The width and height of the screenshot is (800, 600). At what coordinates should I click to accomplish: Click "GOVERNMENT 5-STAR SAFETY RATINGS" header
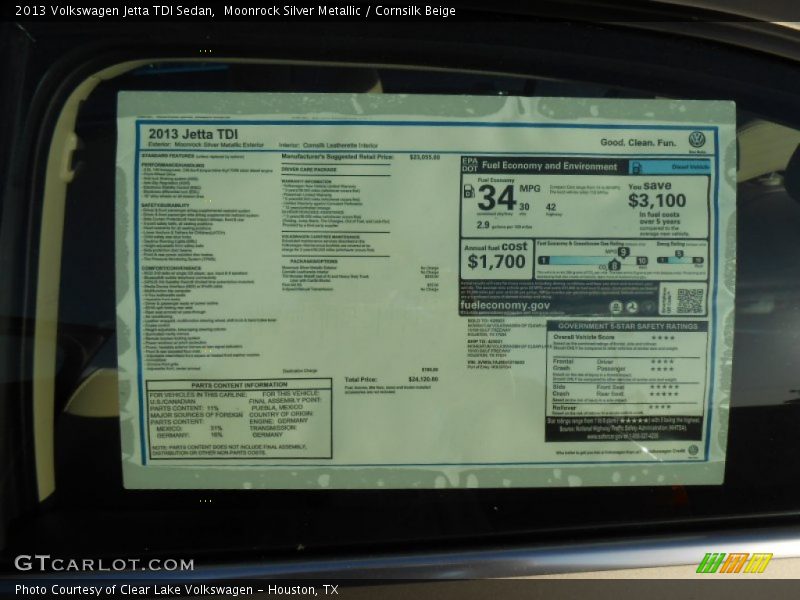(628, 327)
